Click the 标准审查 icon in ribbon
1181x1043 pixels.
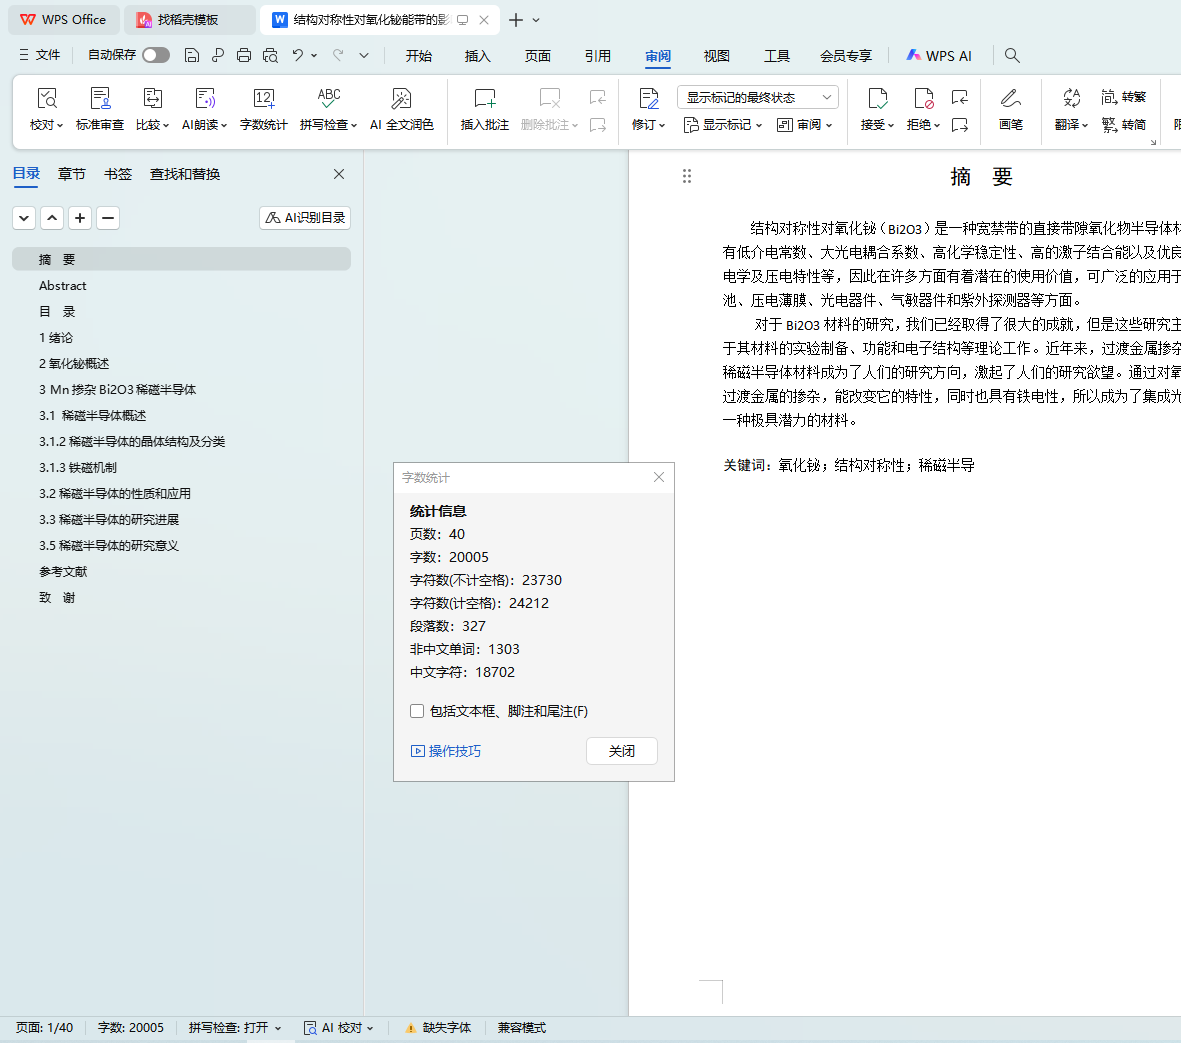pos(100,108)
